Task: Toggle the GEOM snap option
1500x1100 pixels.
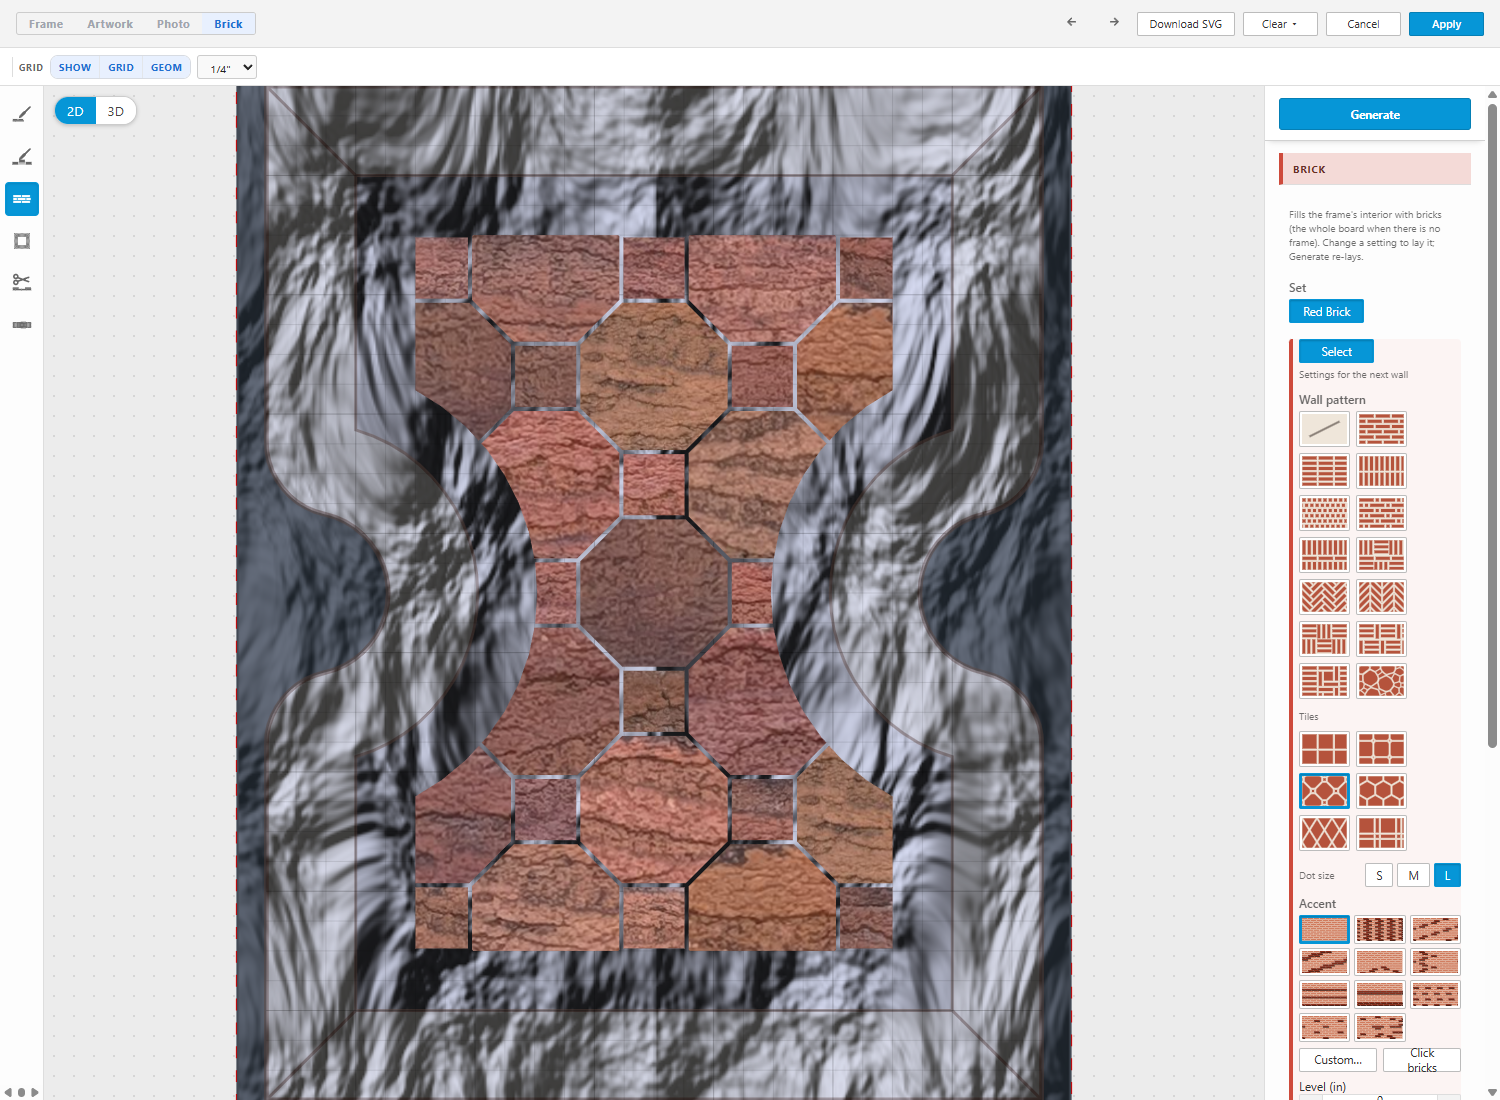Action: (x=167, y=68)
